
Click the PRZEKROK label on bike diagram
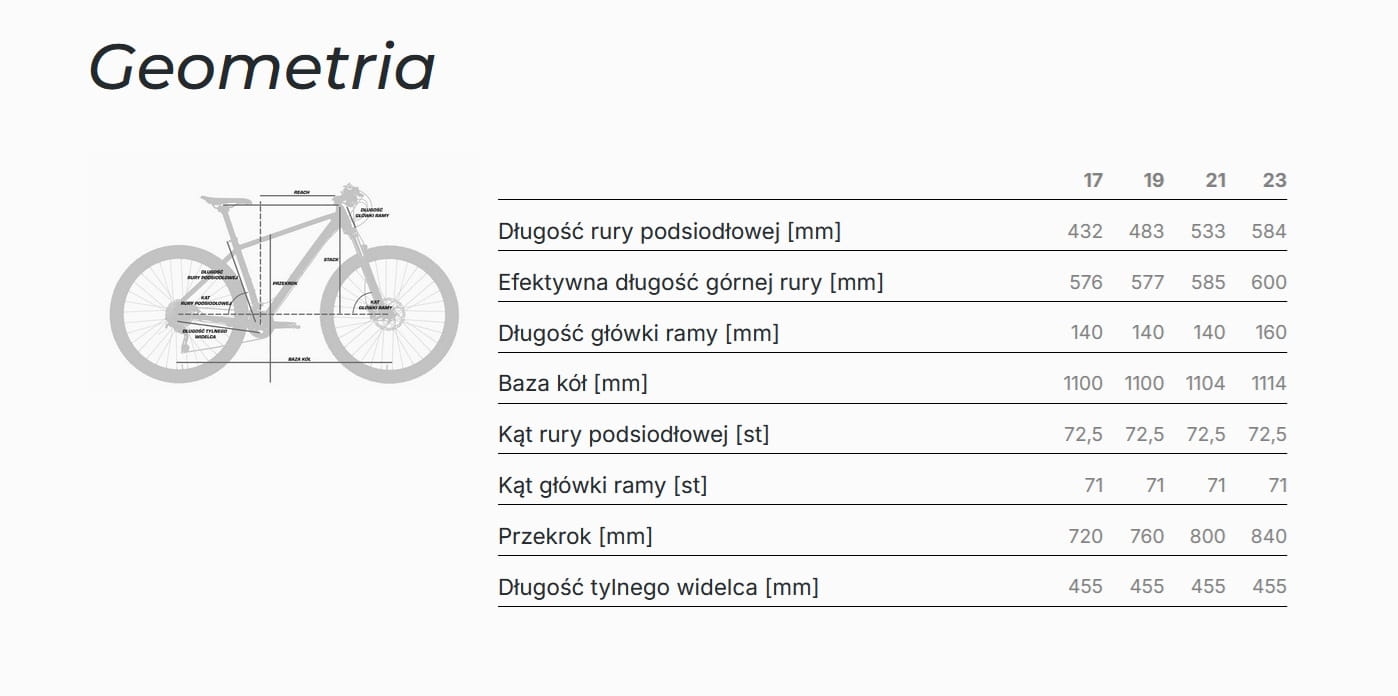point(285,283)
